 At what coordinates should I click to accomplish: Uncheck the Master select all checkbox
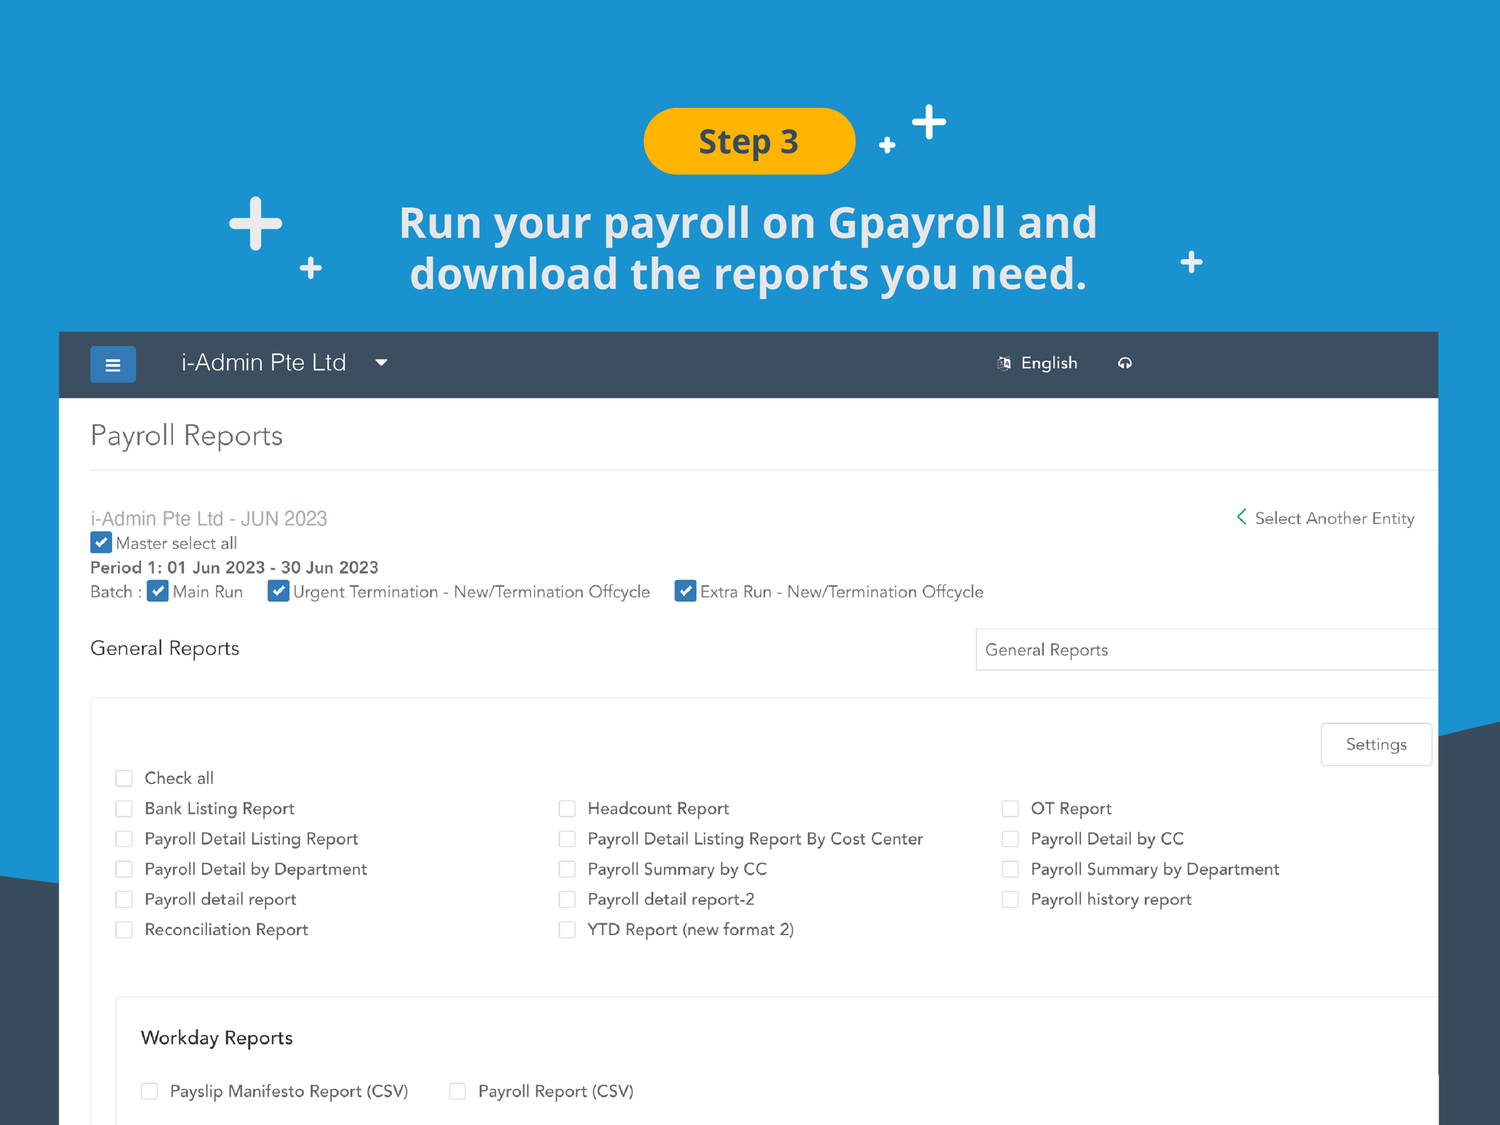tap(101, 542)
